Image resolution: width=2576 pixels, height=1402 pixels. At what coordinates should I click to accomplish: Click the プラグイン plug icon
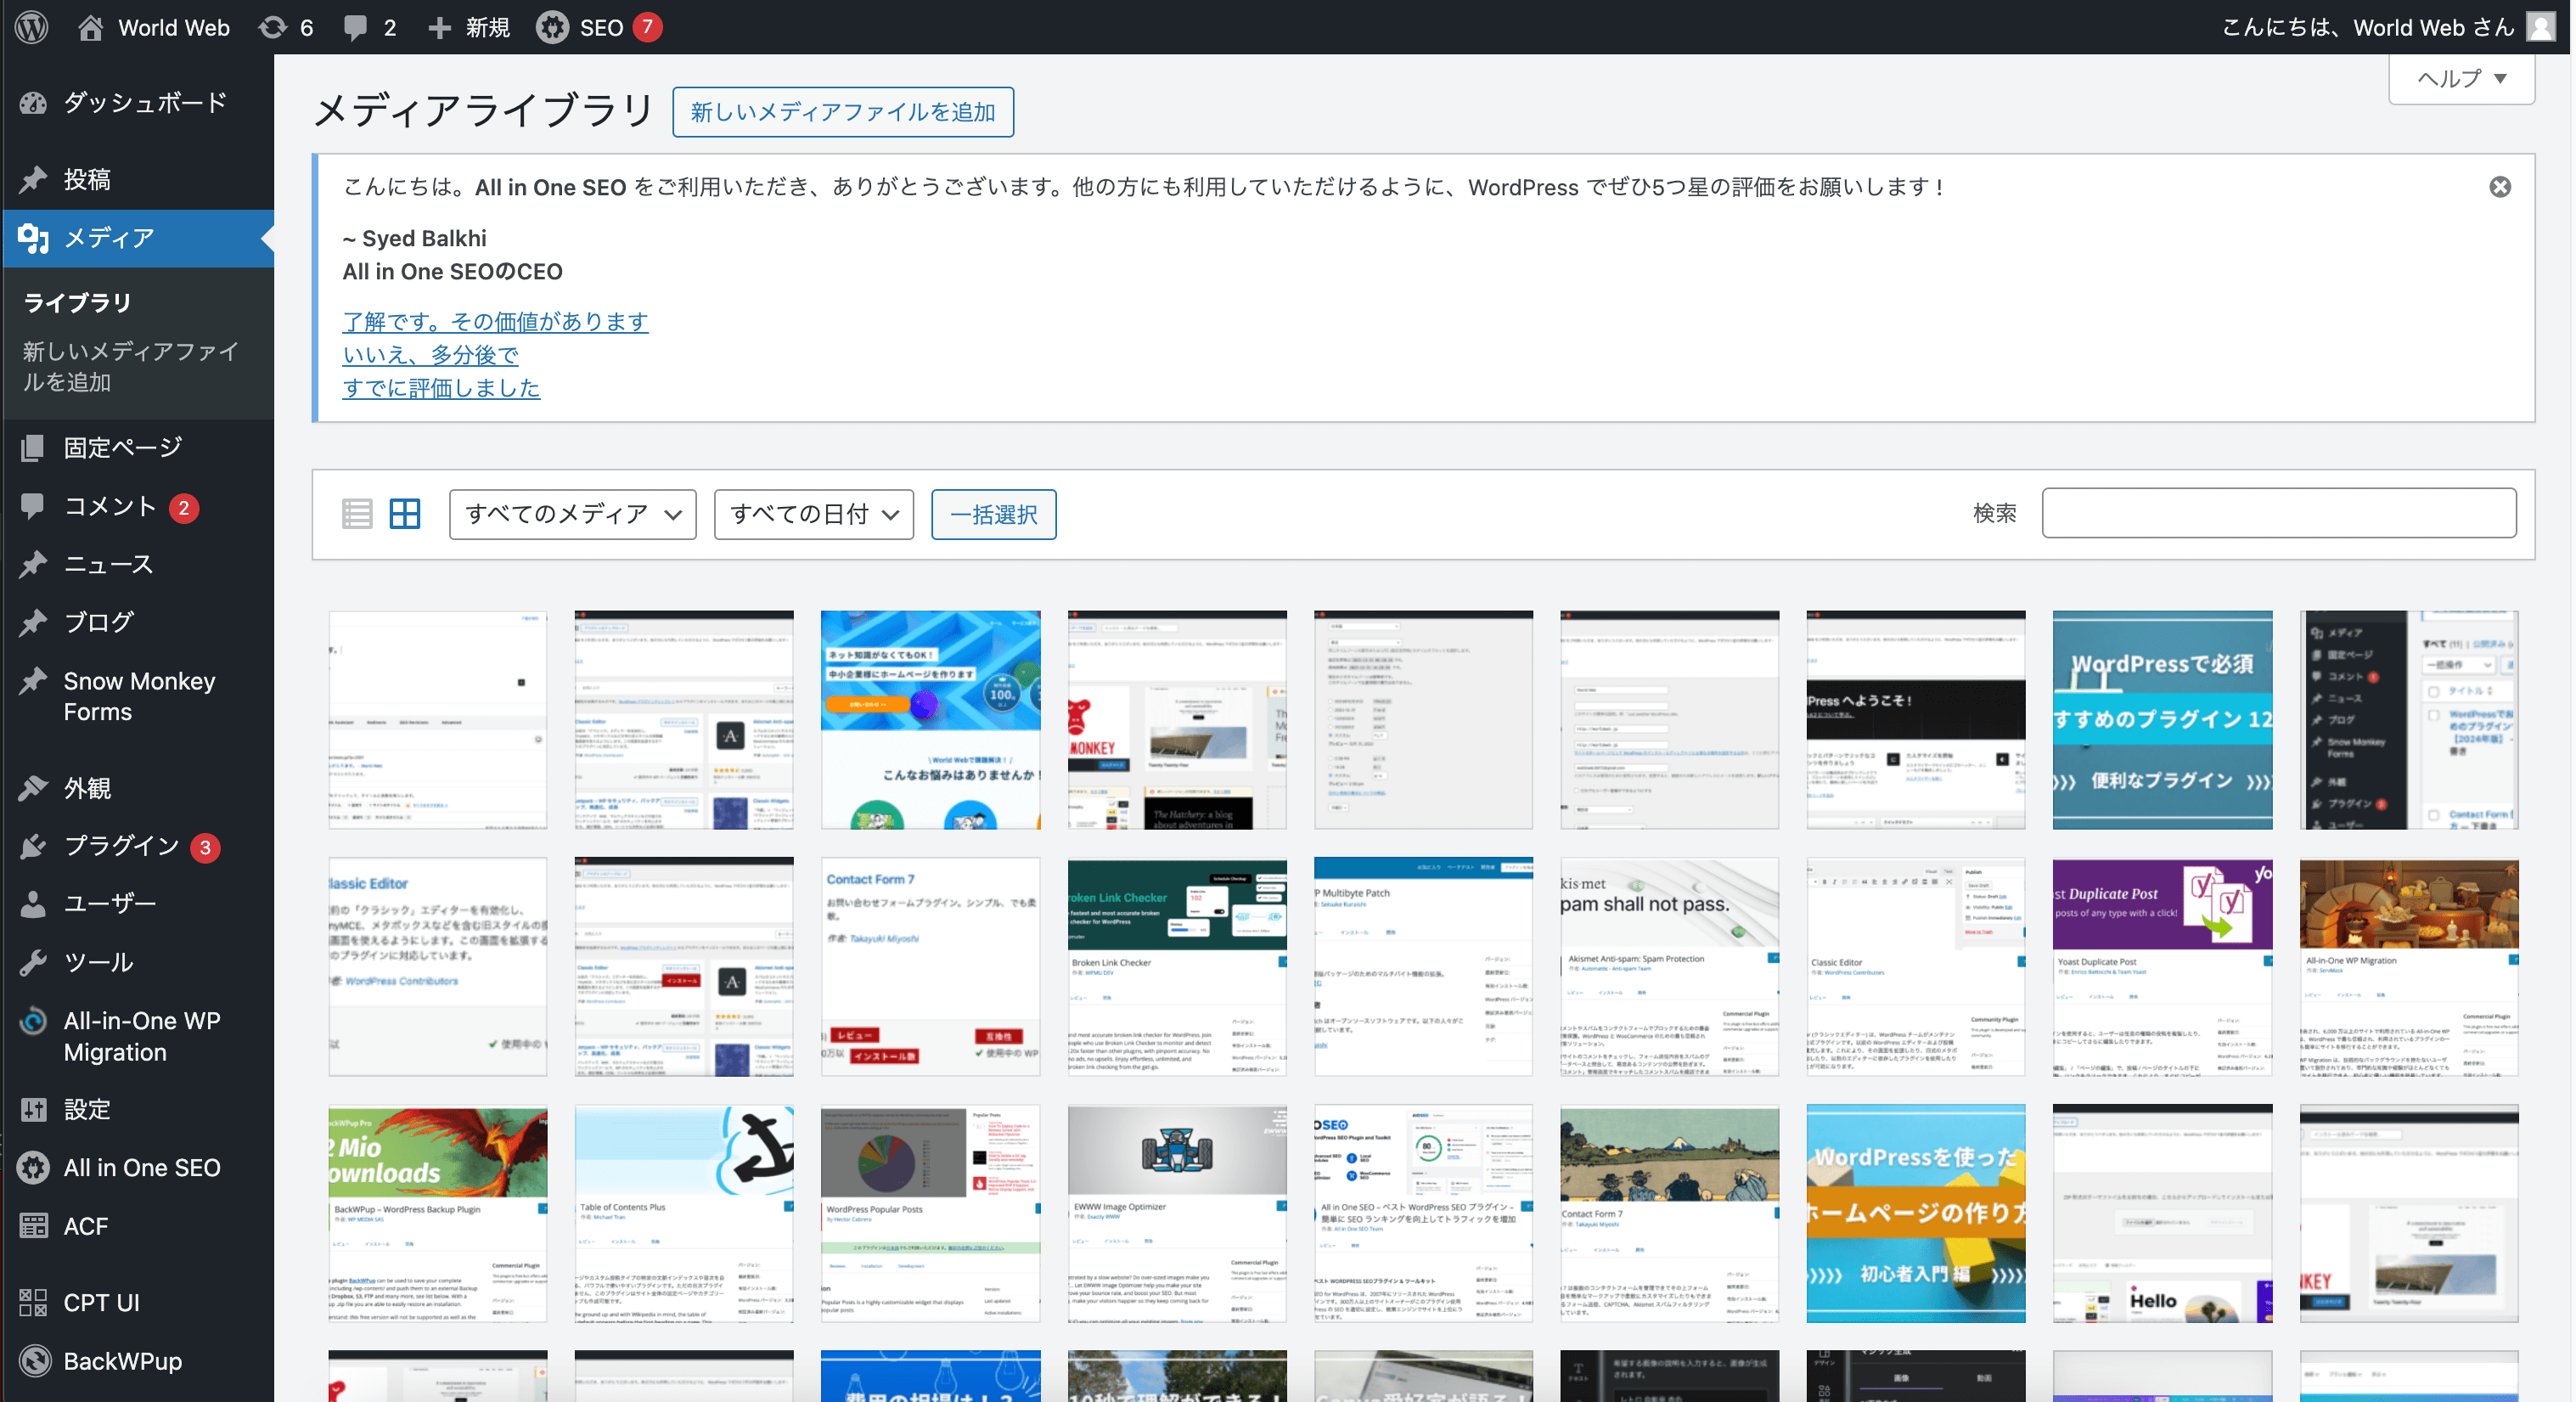(x=33, y=846)
